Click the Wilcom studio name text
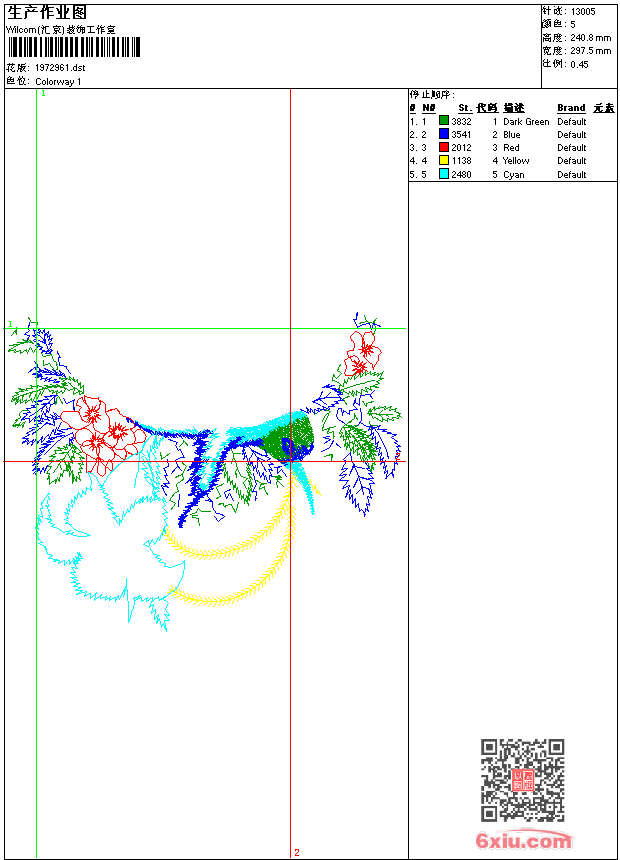This screenshot has width=620, height=860. pyautogui.click(x=61, y=30)
